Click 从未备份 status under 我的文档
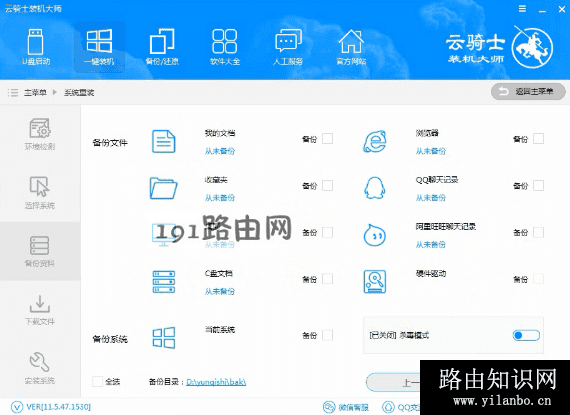The width and height of the screenshot is (570, 415). click(x=220, y=151)
